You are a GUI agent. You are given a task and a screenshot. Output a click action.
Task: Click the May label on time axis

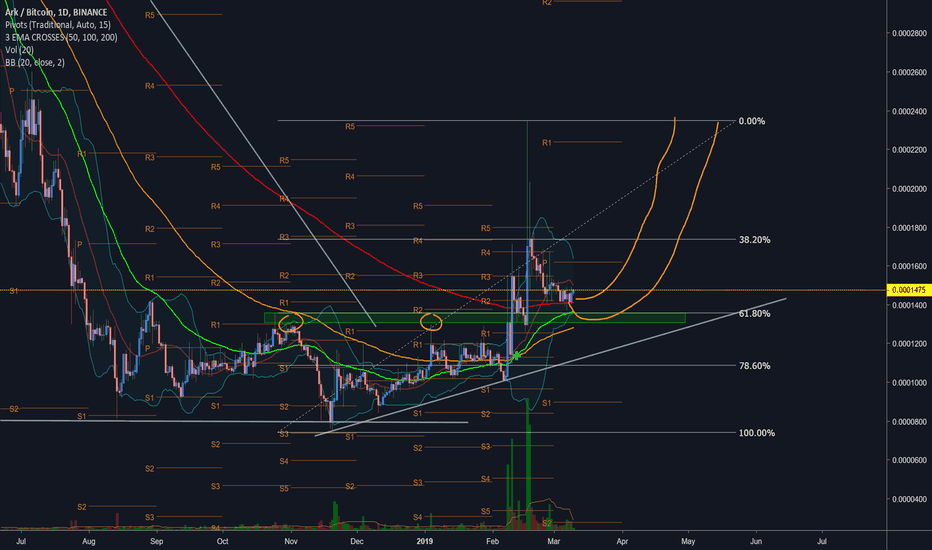688,541
